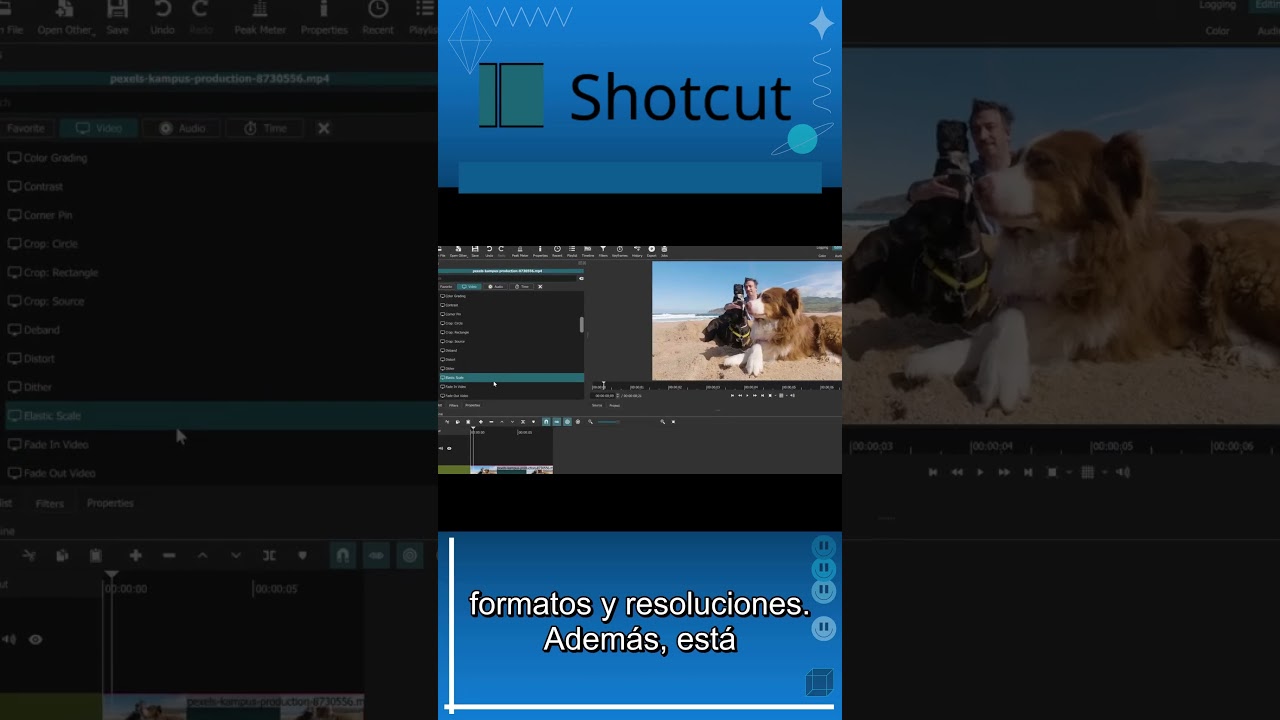Toggle the Time filter button in the background
This screenshot has width=1280, height=720.
(265, 128)
